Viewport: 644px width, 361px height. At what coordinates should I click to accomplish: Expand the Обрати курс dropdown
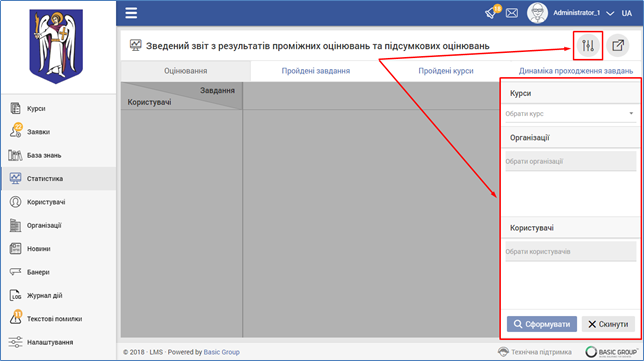pyautogui.click(x=570, y=114)
